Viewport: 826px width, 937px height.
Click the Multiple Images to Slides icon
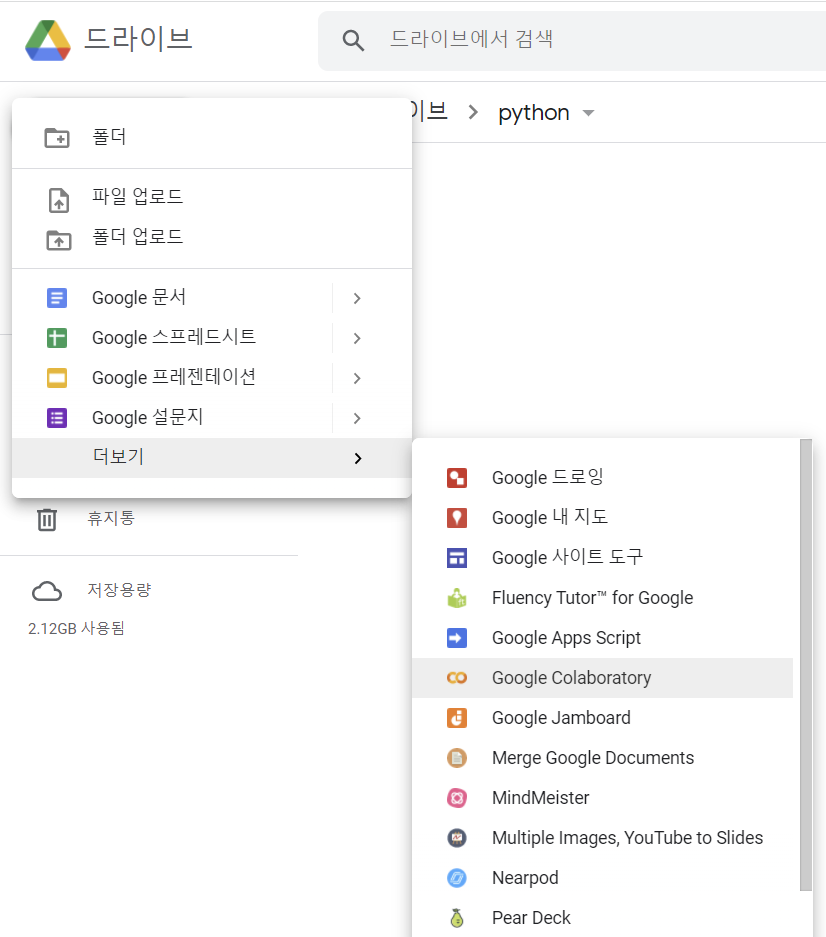click(457, 838)
